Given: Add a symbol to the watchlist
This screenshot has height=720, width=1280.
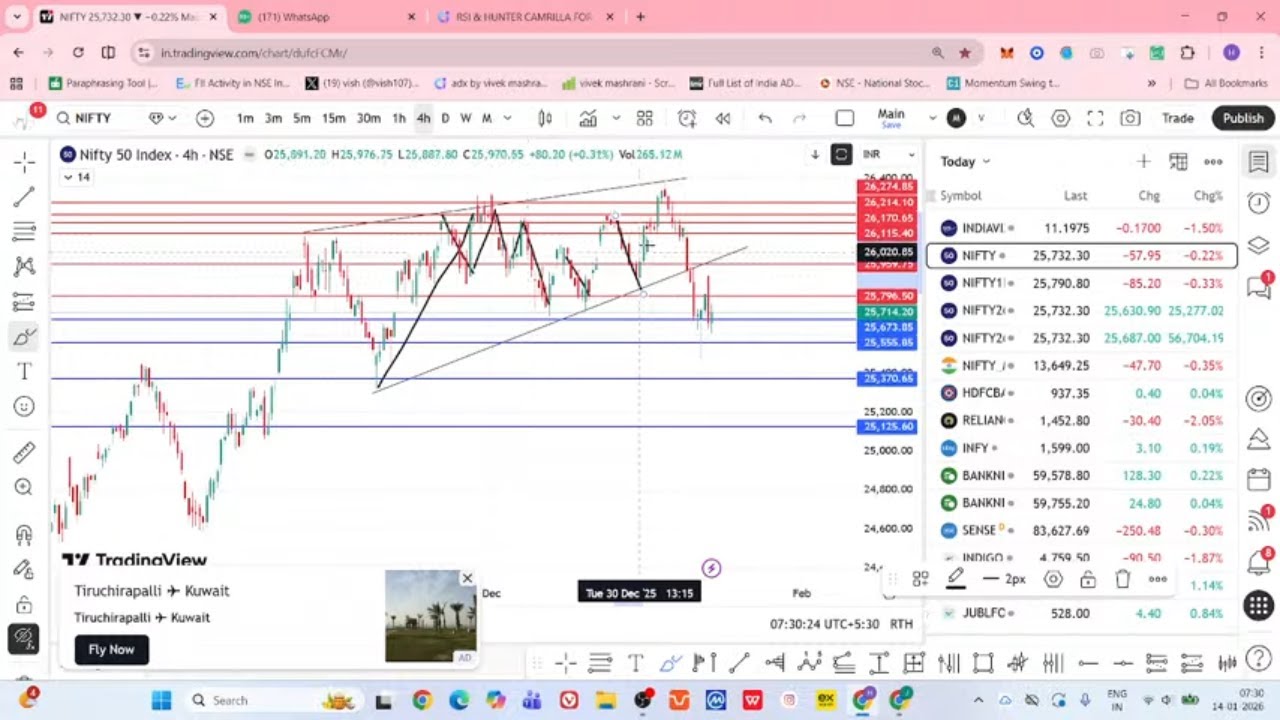Looking at the screenshot, I should pyautogui.click(x=1143, y=161).
